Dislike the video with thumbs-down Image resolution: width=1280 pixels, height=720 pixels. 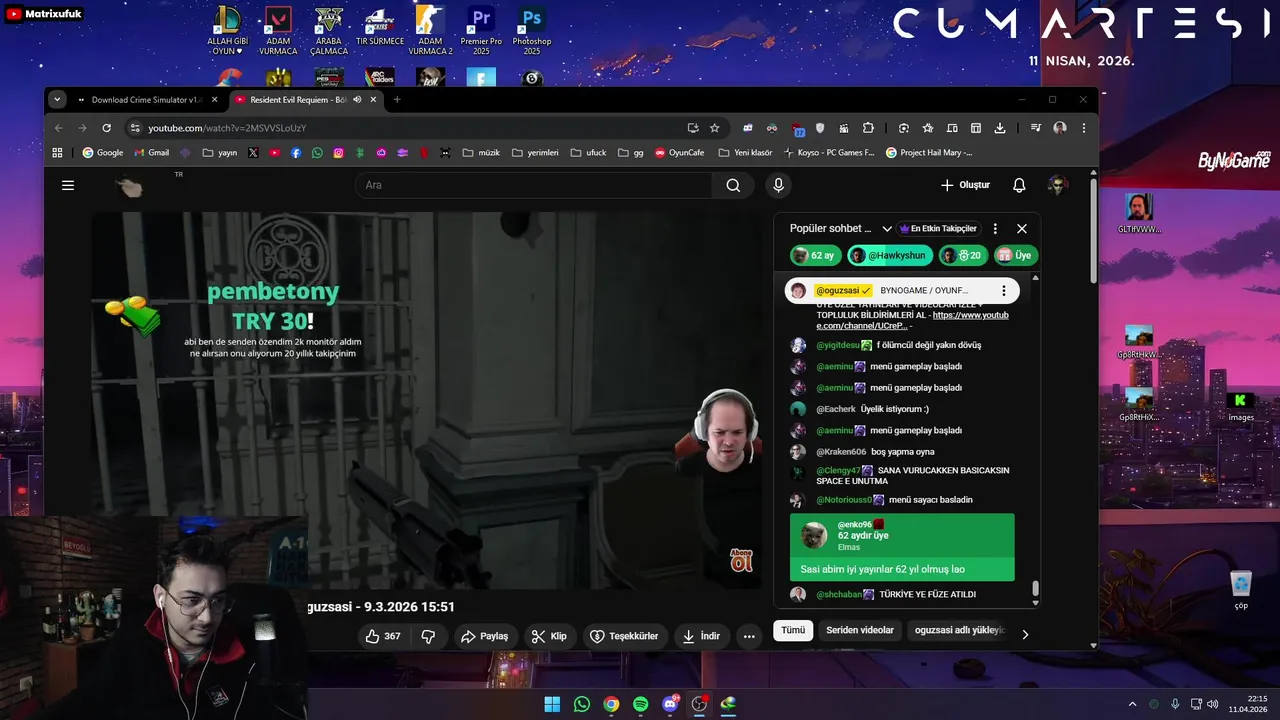pos(428,636)
